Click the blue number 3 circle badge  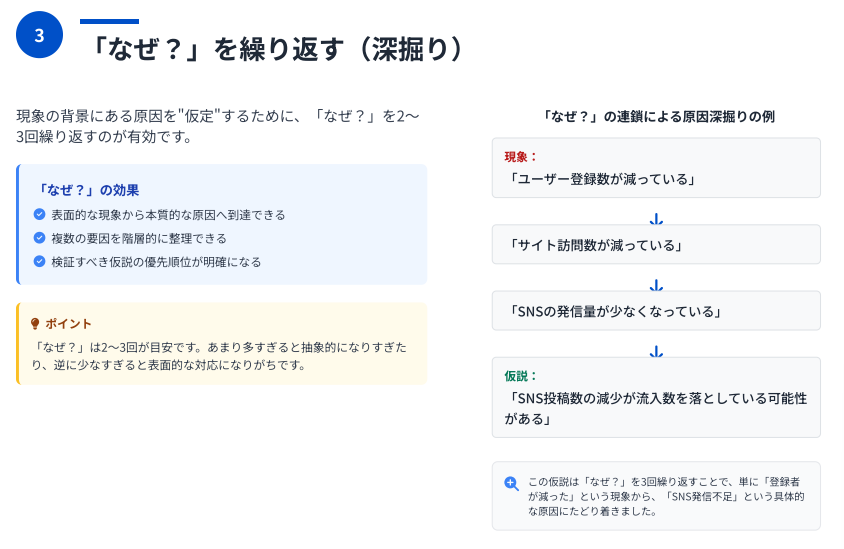(39, 35)
